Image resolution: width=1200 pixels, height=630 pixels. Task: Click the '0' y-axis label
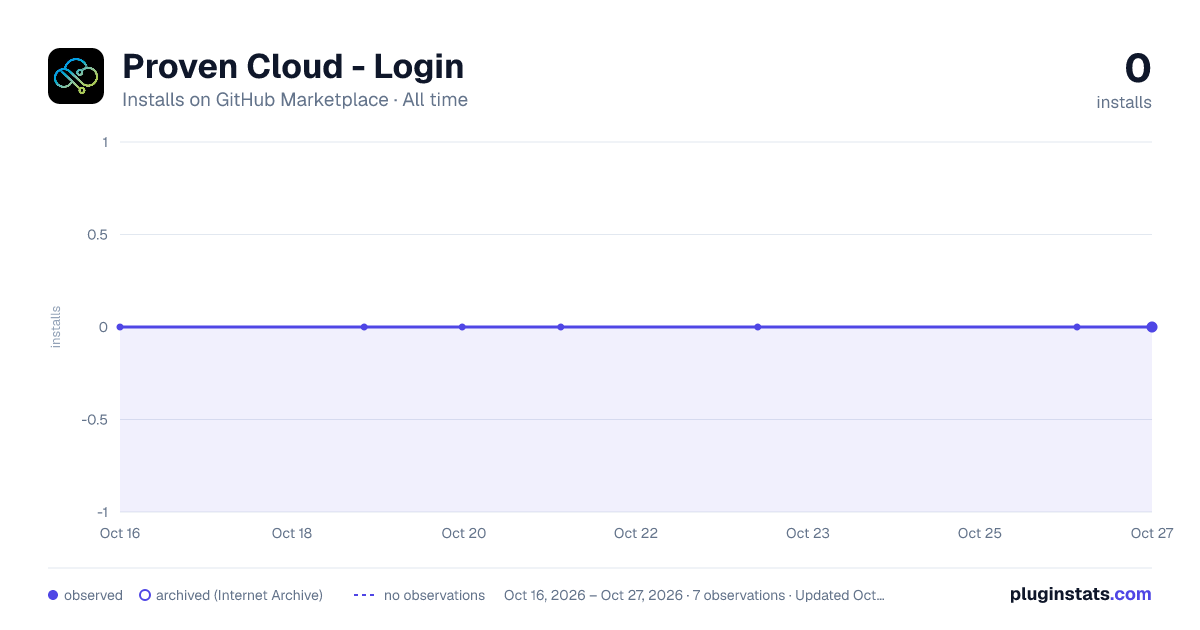pos(104,327)
